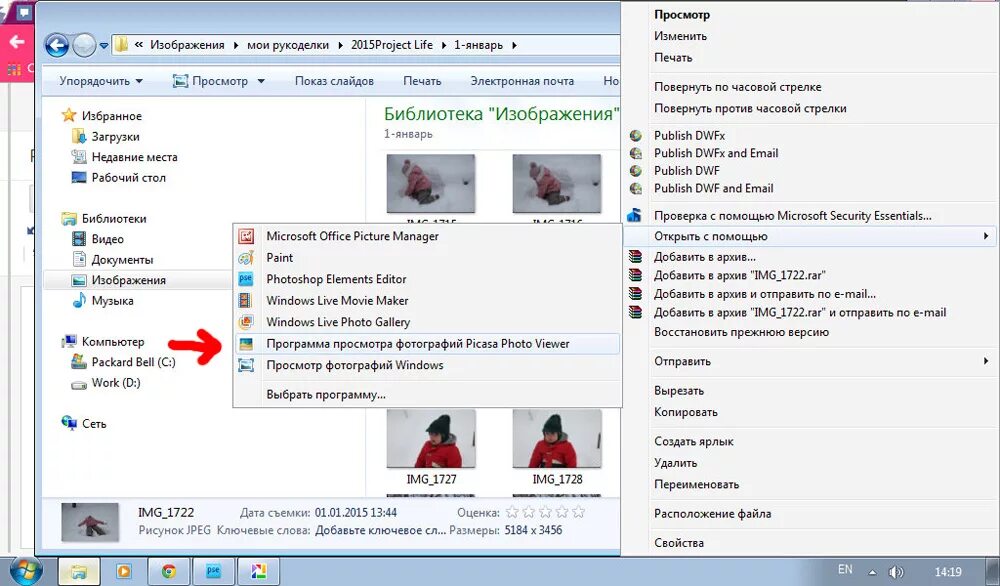Image resolution: width=1000 pixels, height=586 pixels.
Task: Select 'Программа просмотра фотографий Picasa Photo Viewer'
Action: pyautogui.click(x=427, y=344)
